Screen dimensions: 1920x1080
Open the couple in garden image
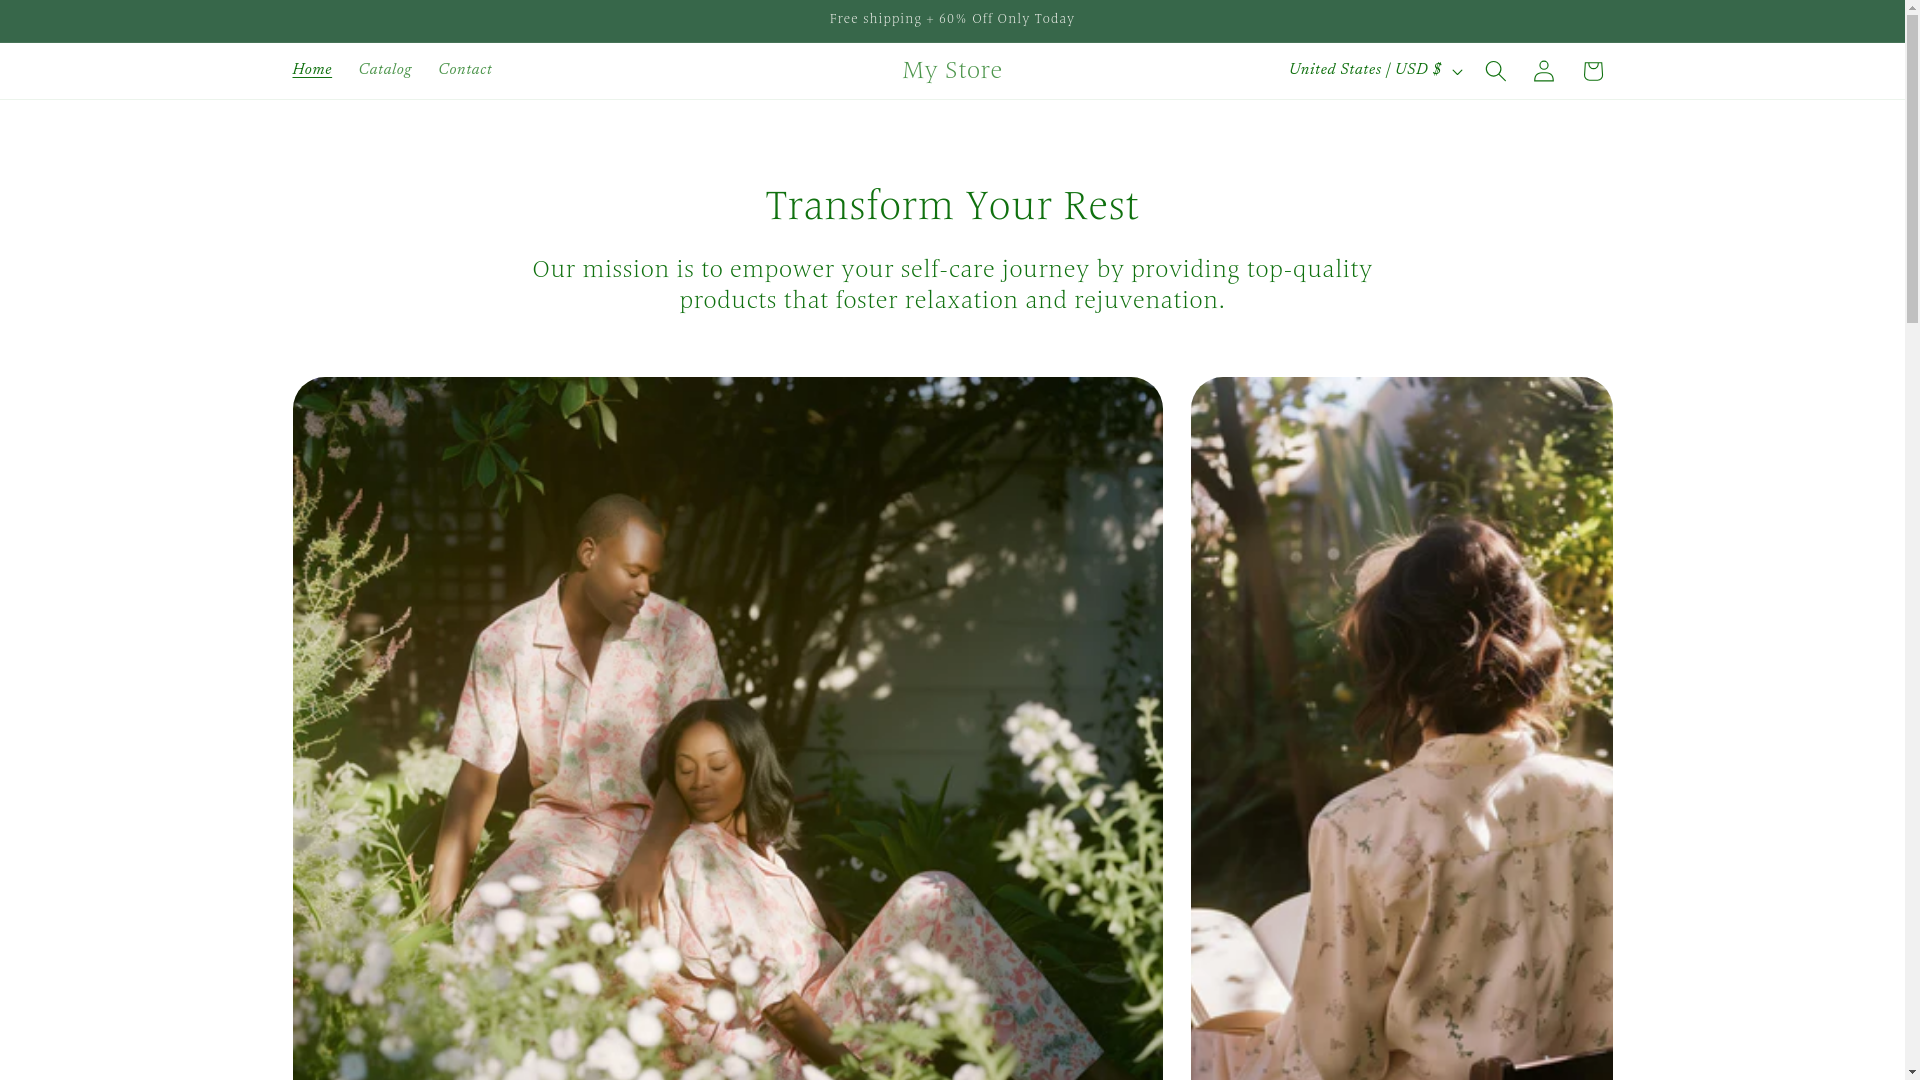[x=727, y=728]
